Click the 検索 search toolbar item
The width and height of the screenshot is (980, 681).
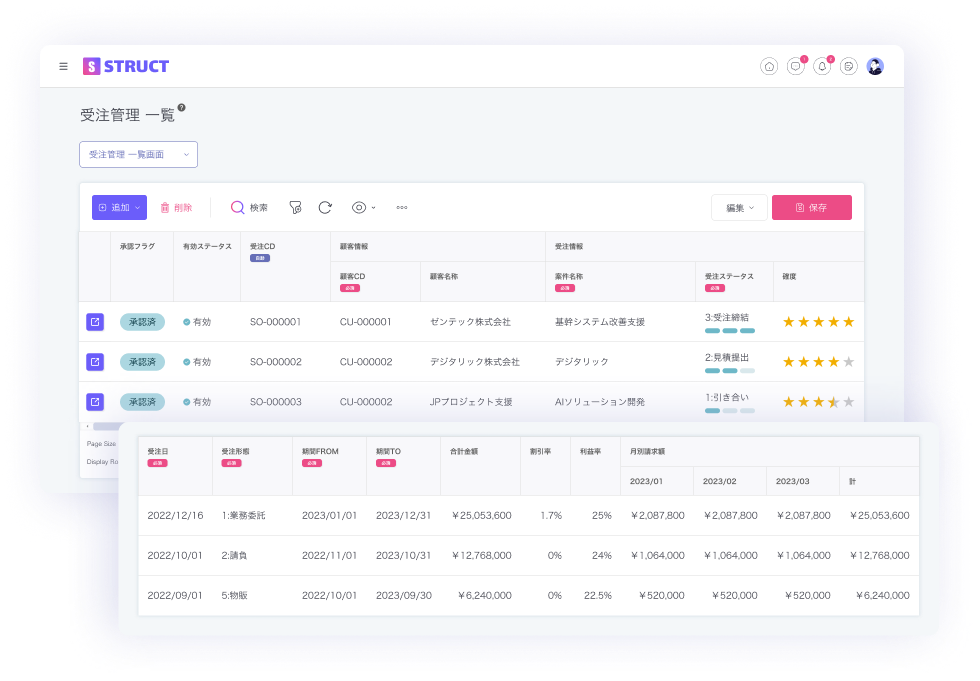pyautogui.click(x=249, y=208)
